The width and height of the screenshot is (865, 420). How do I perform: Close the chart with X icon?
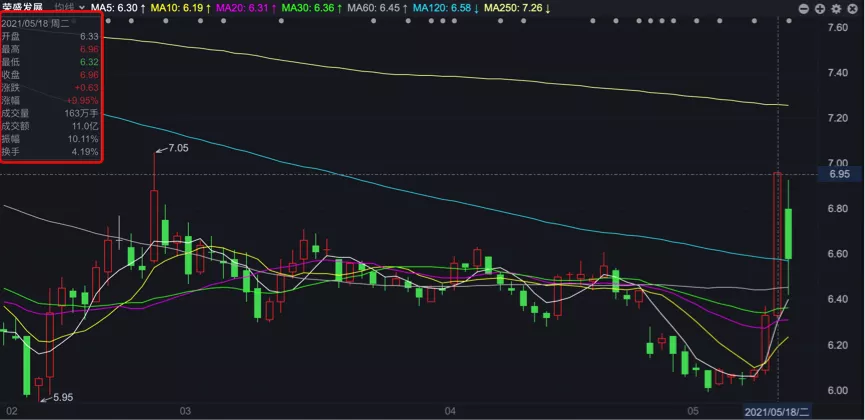click(852, 8)
